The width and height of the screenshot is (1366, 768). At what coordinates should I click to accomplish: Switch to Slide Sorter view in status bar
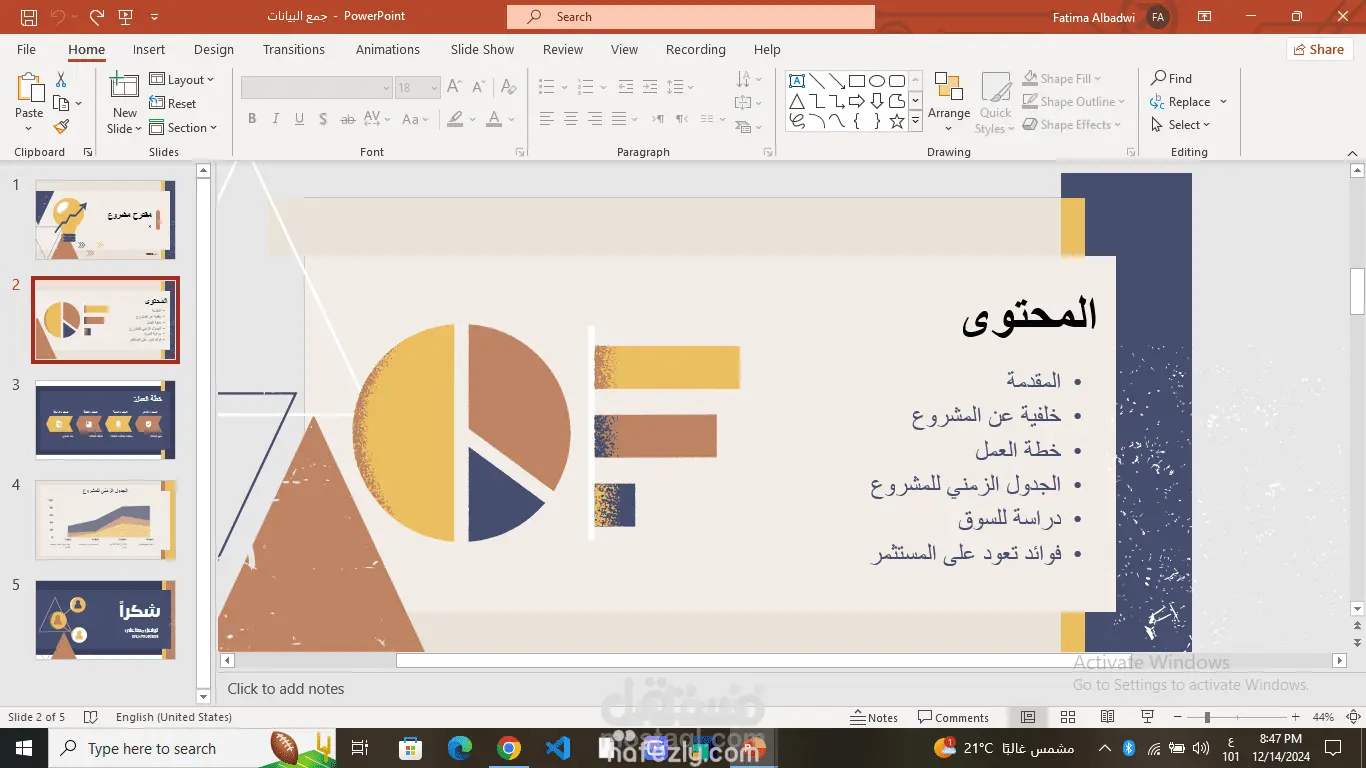click(x=1068, y=717)
